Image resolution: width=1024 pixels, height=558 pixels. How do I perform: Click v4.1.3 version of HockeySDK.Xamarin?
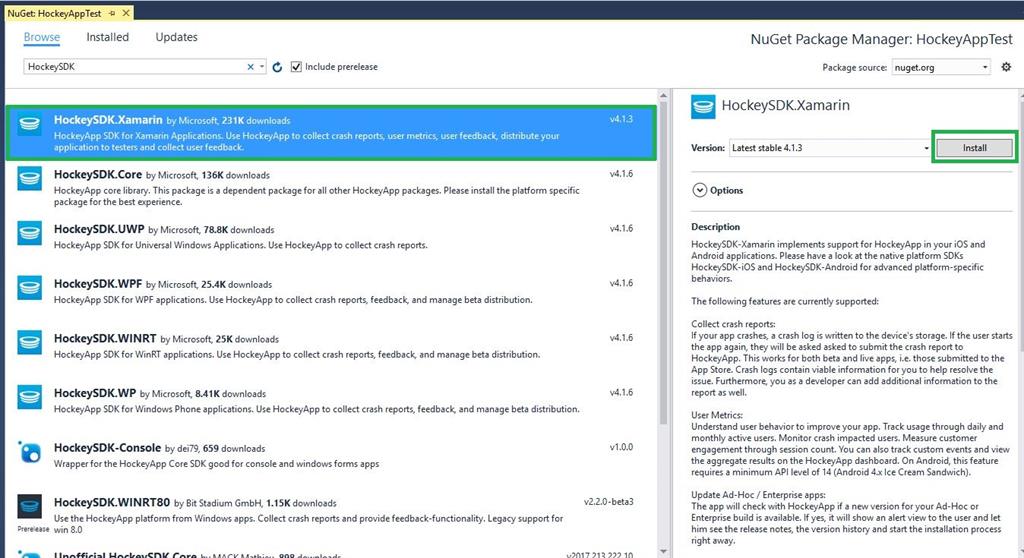point(621,119)
